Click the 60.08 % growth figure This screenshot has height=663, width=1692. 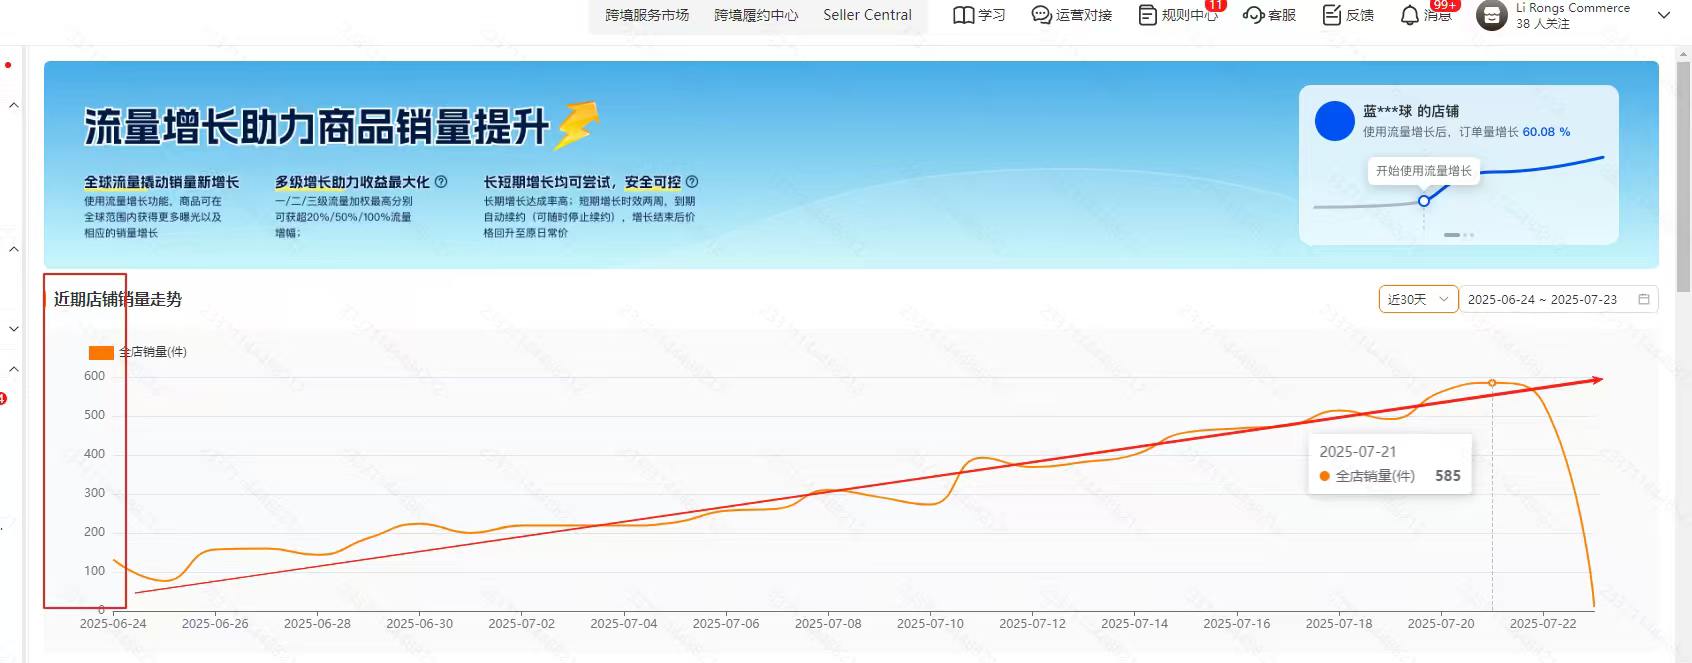coord(1546,132)
